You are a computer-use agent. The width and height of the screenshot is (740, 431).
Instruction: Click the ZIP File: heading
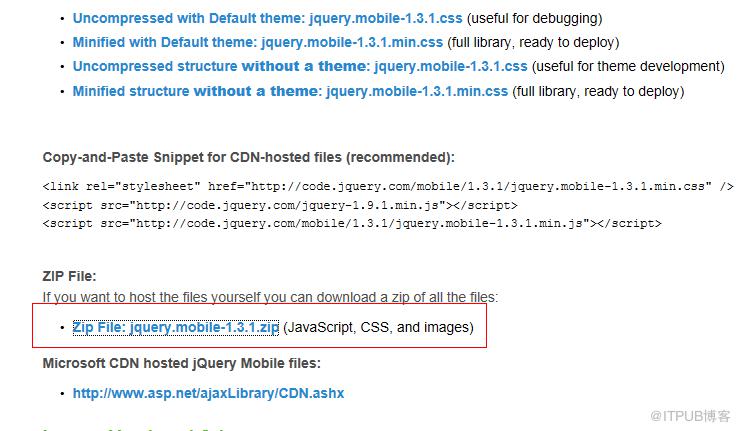tap(69, 276)
